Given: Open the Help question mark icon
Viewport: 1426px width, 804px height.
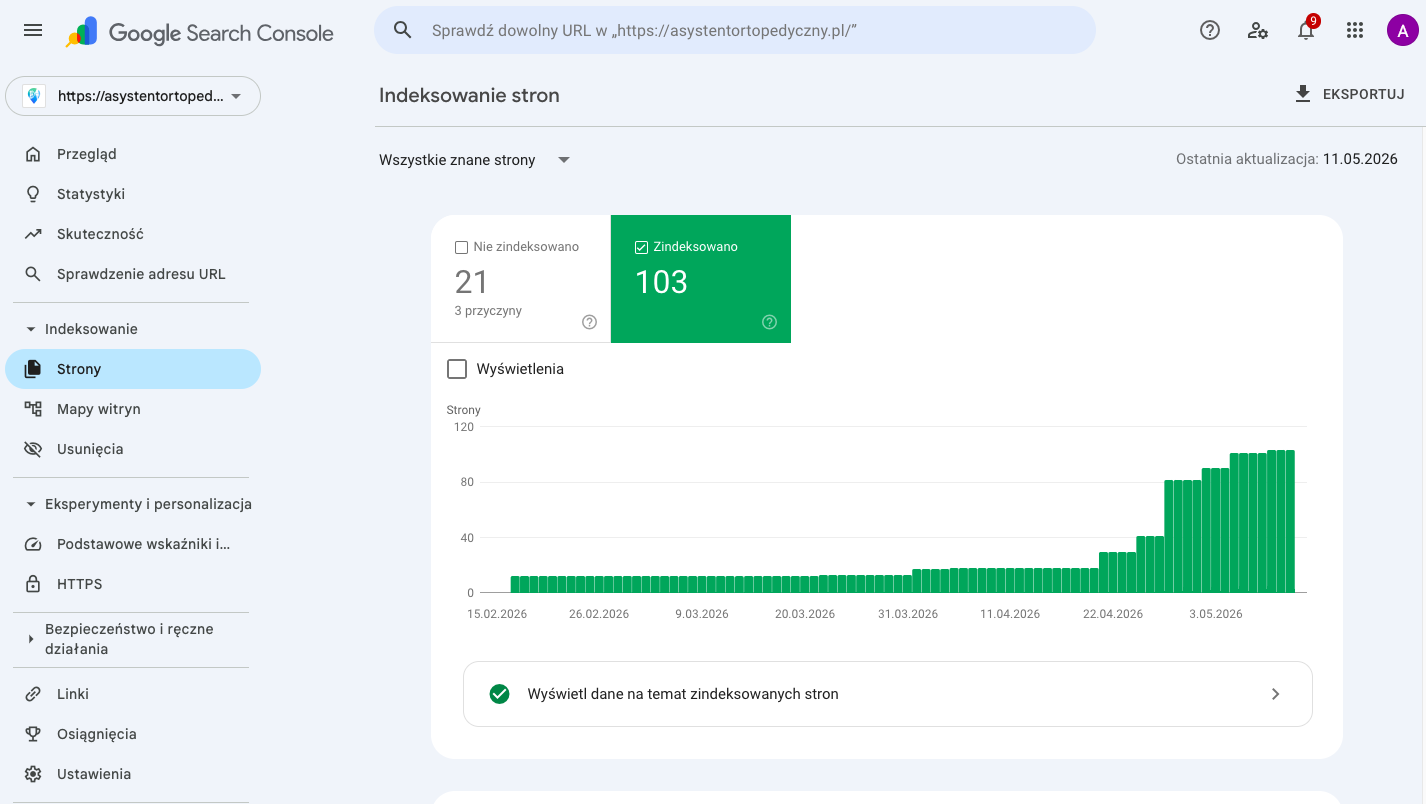Looking at the screenshot, I should [x=1210, y=30].
